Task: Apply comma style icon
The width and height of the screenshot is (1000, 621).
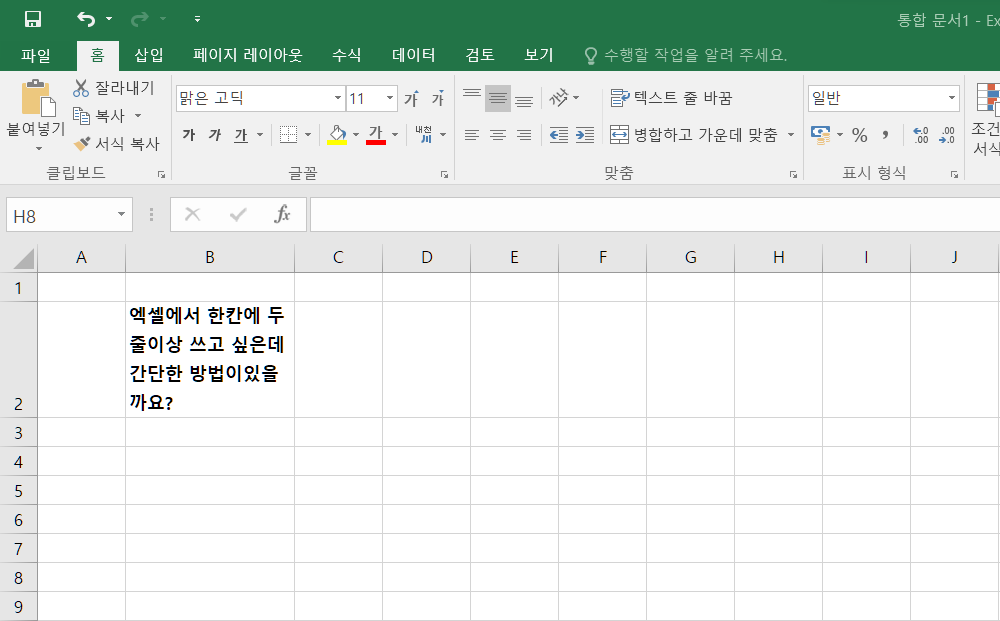Action: (x=885, y=135)
